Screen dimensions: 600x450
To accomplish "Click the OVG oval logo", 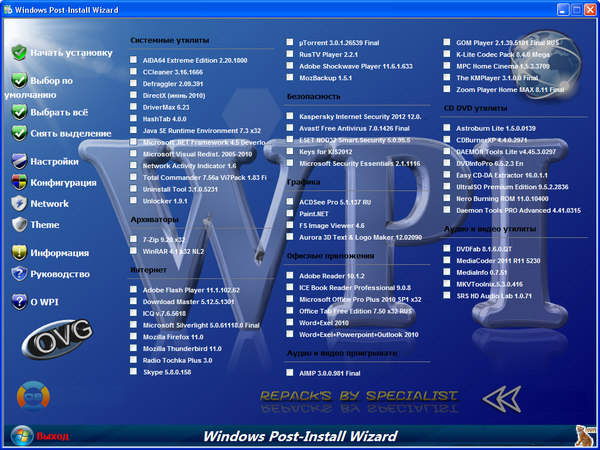I will tap(57, 339).
